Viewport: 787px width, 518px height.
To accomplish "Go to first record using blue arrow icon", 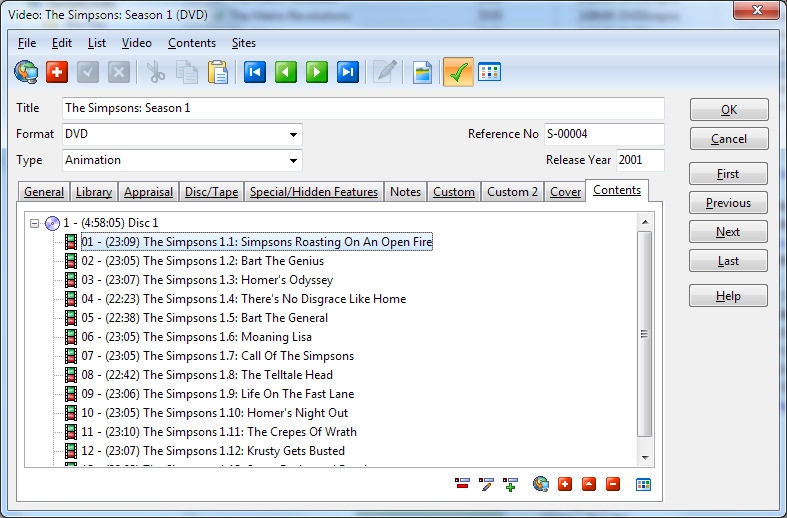I will pos(255,72).
